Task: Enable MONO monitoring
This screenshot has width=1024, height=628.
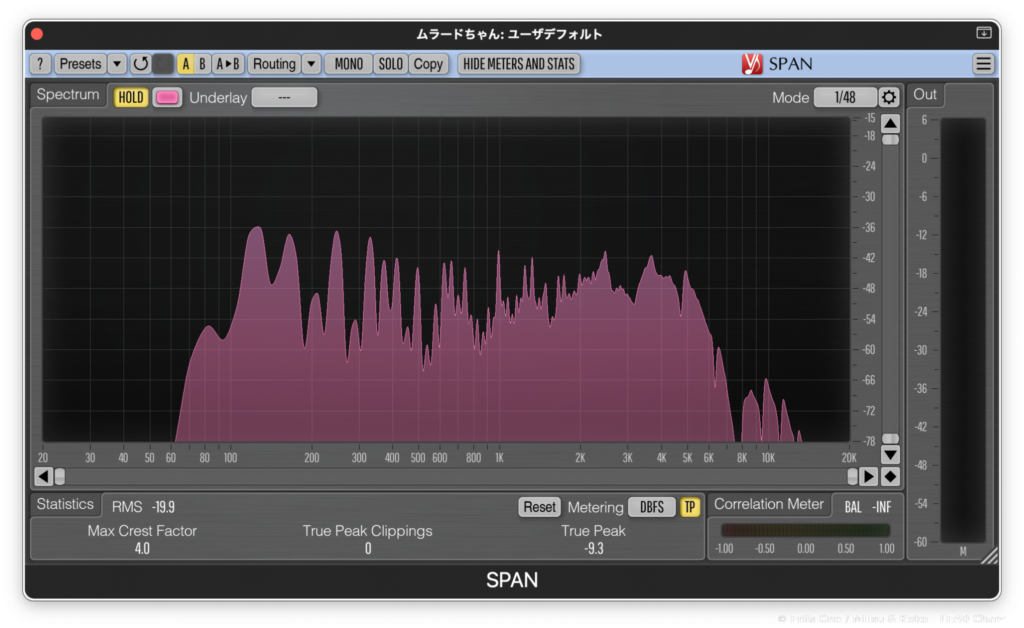Action: (348, 64)
